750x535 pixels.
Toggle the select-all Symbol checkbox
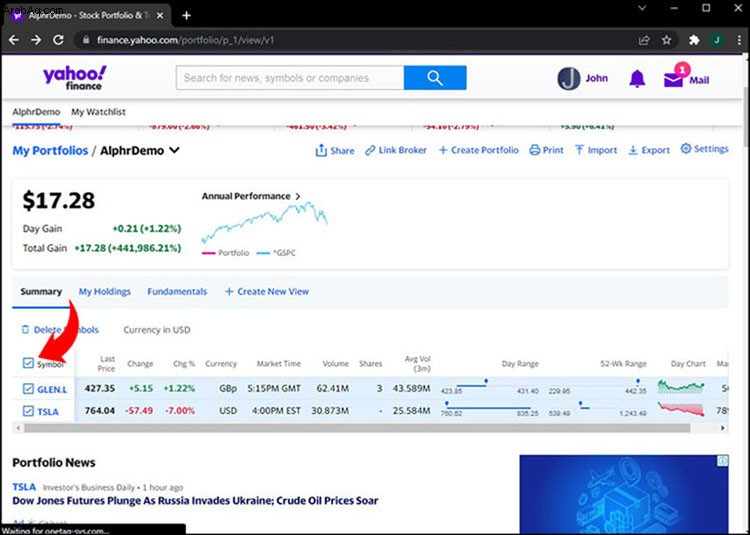click(28, 363)
